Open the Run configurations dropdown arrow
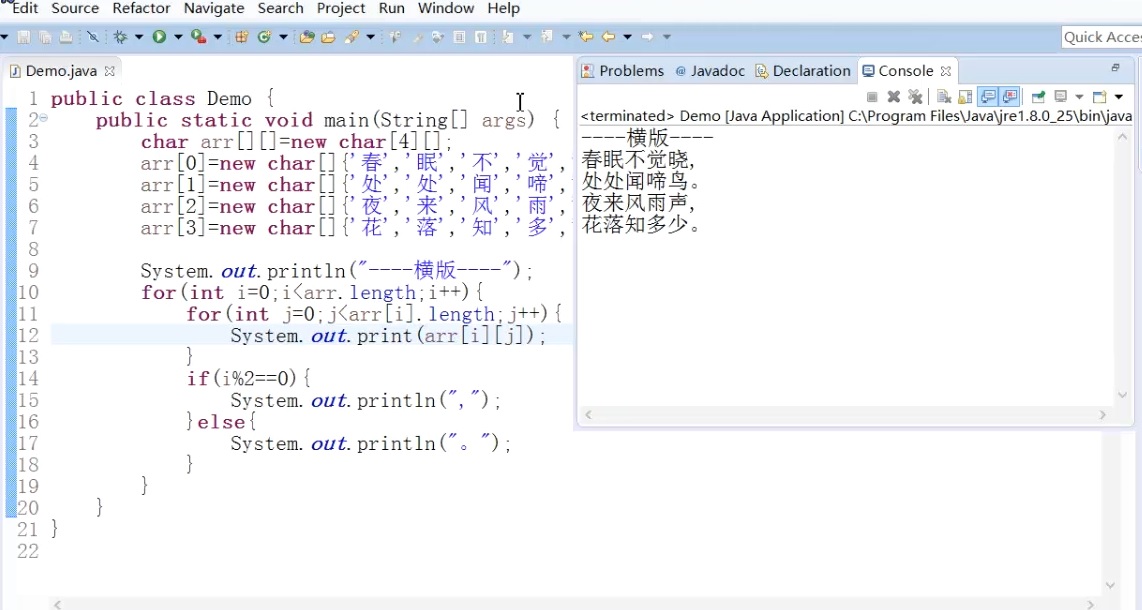Screen dimensions: 1142x610 tap(178, 37)
